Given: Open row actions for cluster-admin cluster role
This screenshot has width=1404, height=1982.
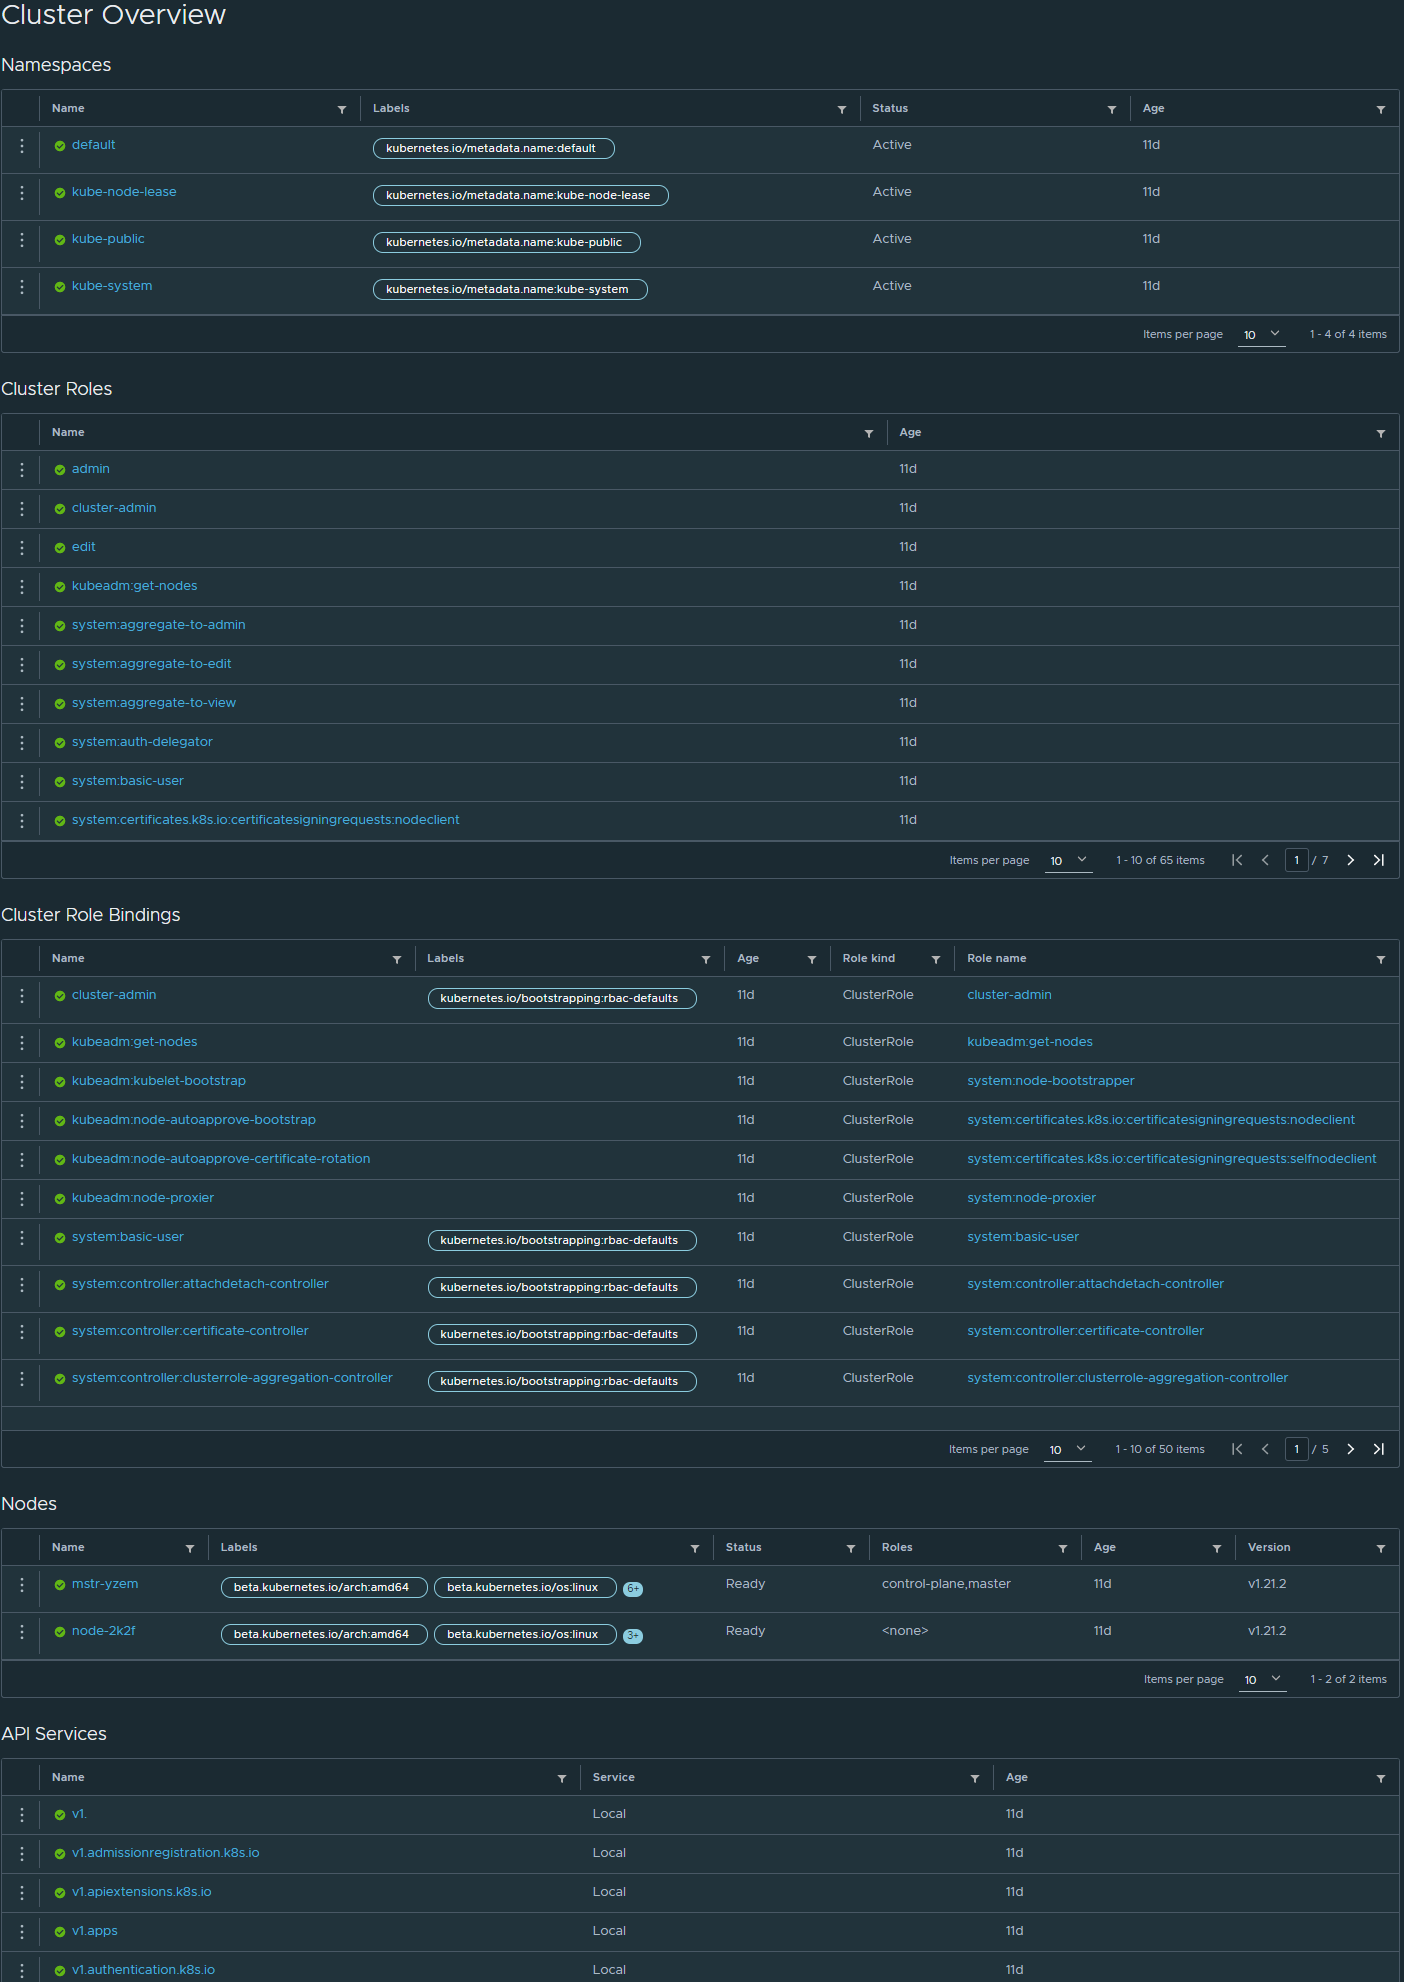Looking at the screenshot, I should (x=22, y=509).
